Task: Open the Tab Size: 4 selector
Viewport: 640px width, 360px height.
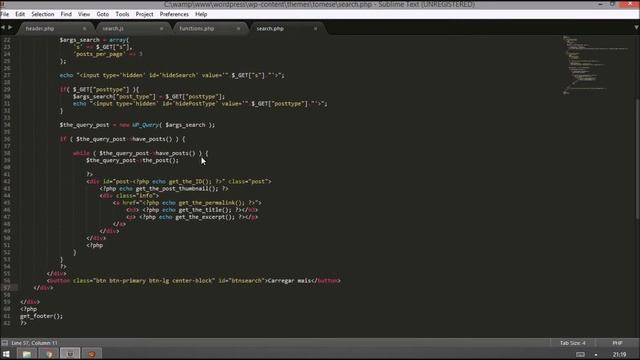Action: pos(573,343)
